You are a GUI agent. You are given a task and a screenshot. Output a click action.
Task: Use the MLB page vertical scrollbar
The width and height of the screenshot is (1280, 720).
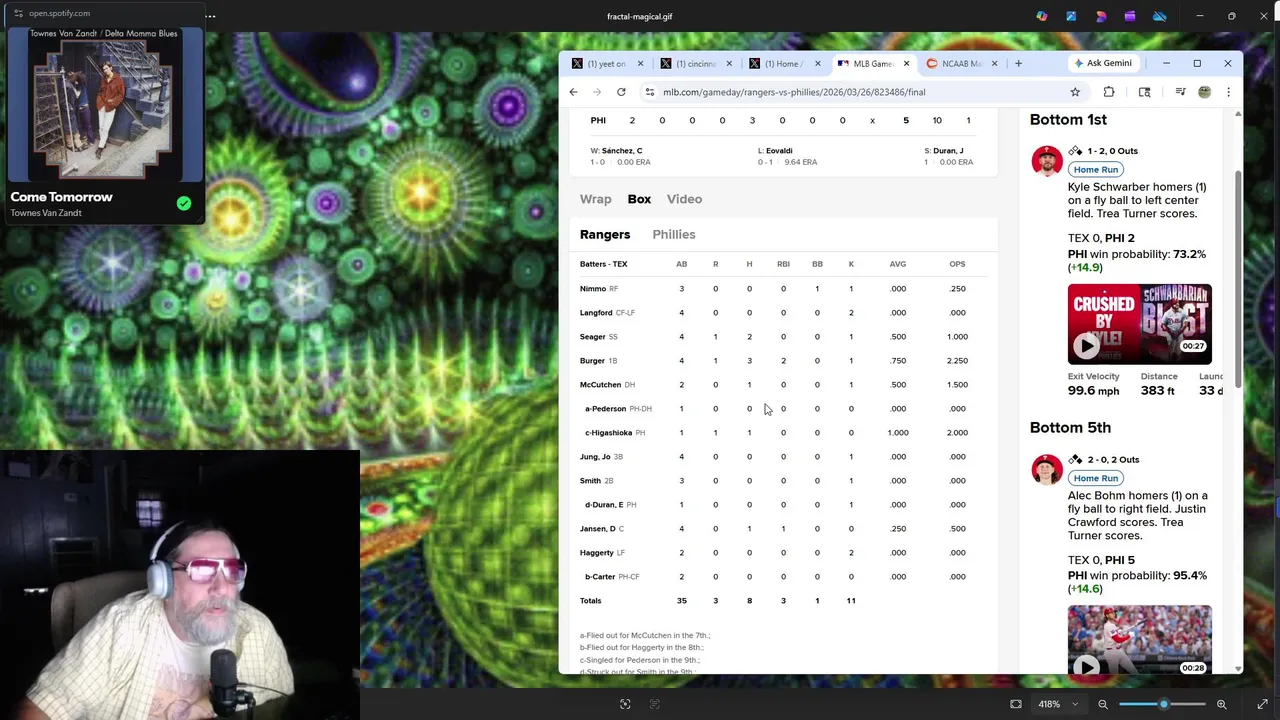pyautogui.click(x=1238, y=280)
